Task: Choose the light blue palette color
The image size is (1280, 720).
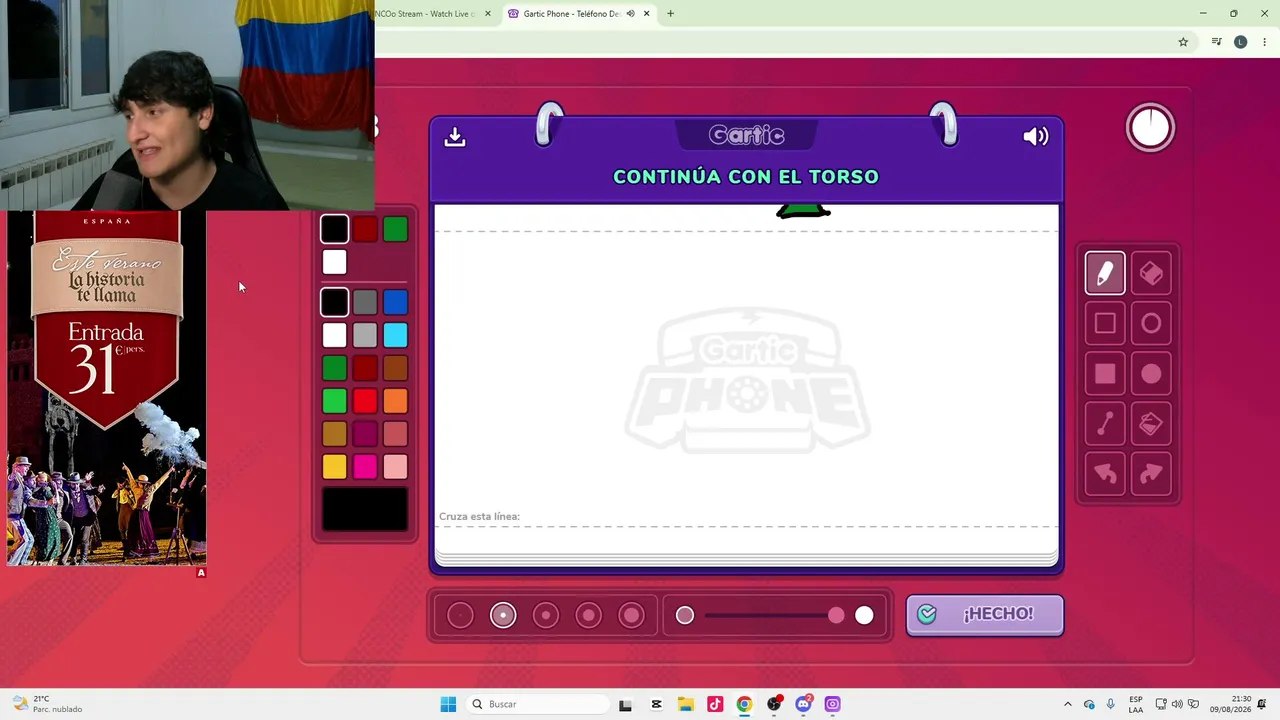Action: coord(395,335)
